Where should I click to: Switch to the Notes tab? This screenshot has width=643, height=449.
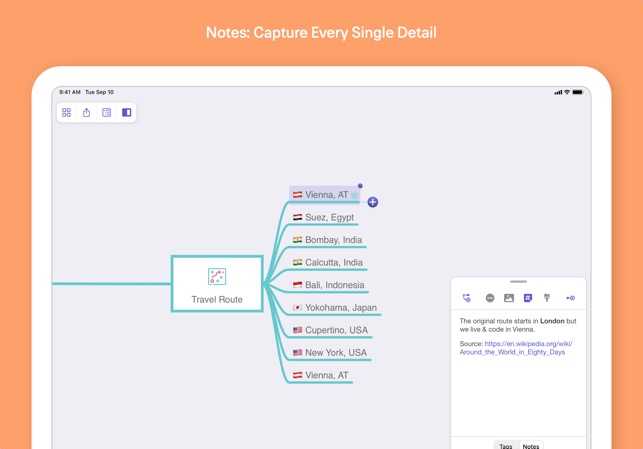(531, 446)
